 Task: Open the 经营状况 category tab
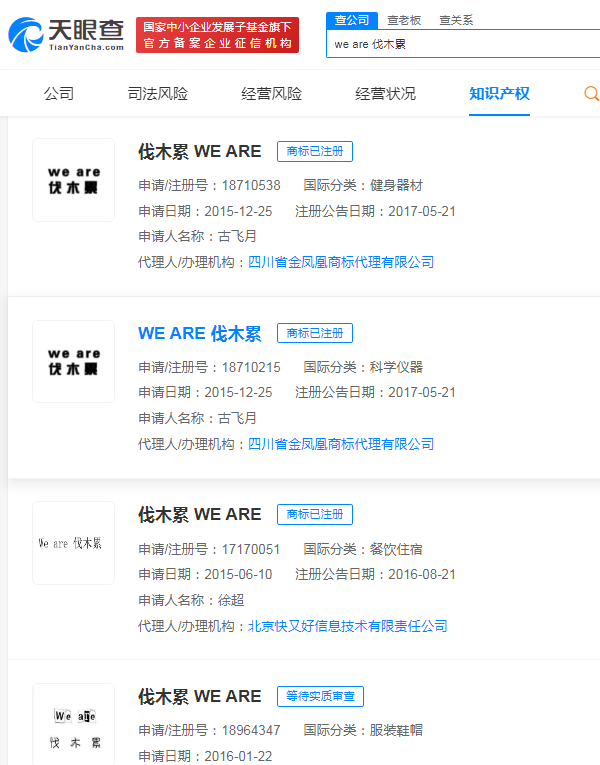pyautogui.click(x=385, y=93)
